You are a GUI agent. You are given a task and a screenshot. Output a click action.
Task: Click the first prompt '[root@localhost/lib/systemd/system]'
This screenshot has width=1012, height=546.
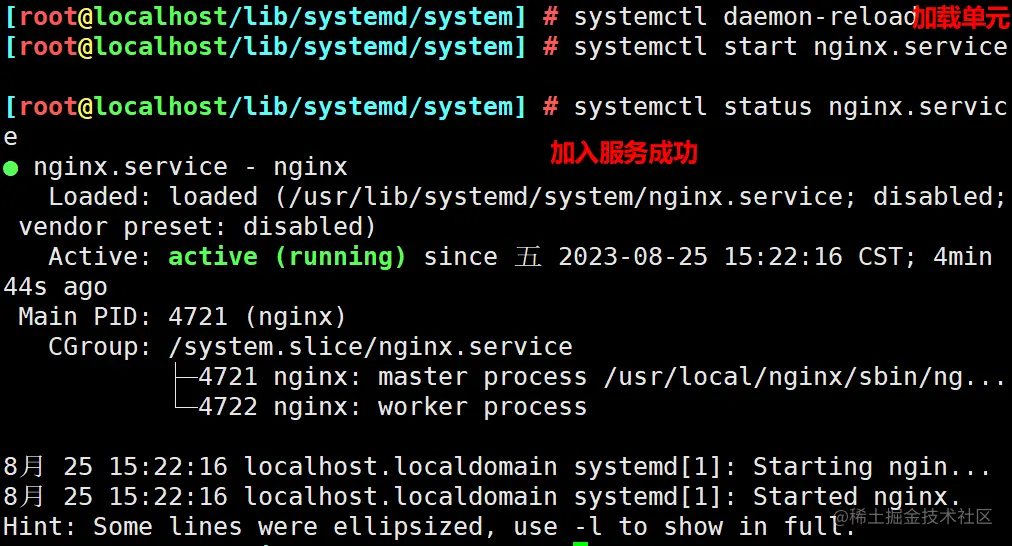(x=265, y=17)
